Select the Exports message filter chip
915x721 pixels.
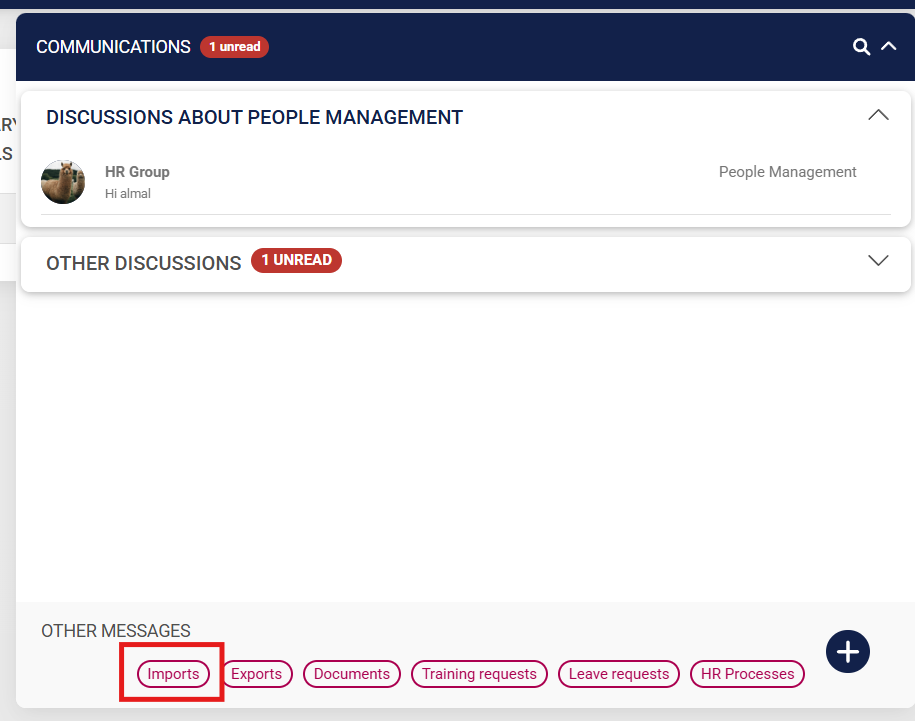(257, 674)
